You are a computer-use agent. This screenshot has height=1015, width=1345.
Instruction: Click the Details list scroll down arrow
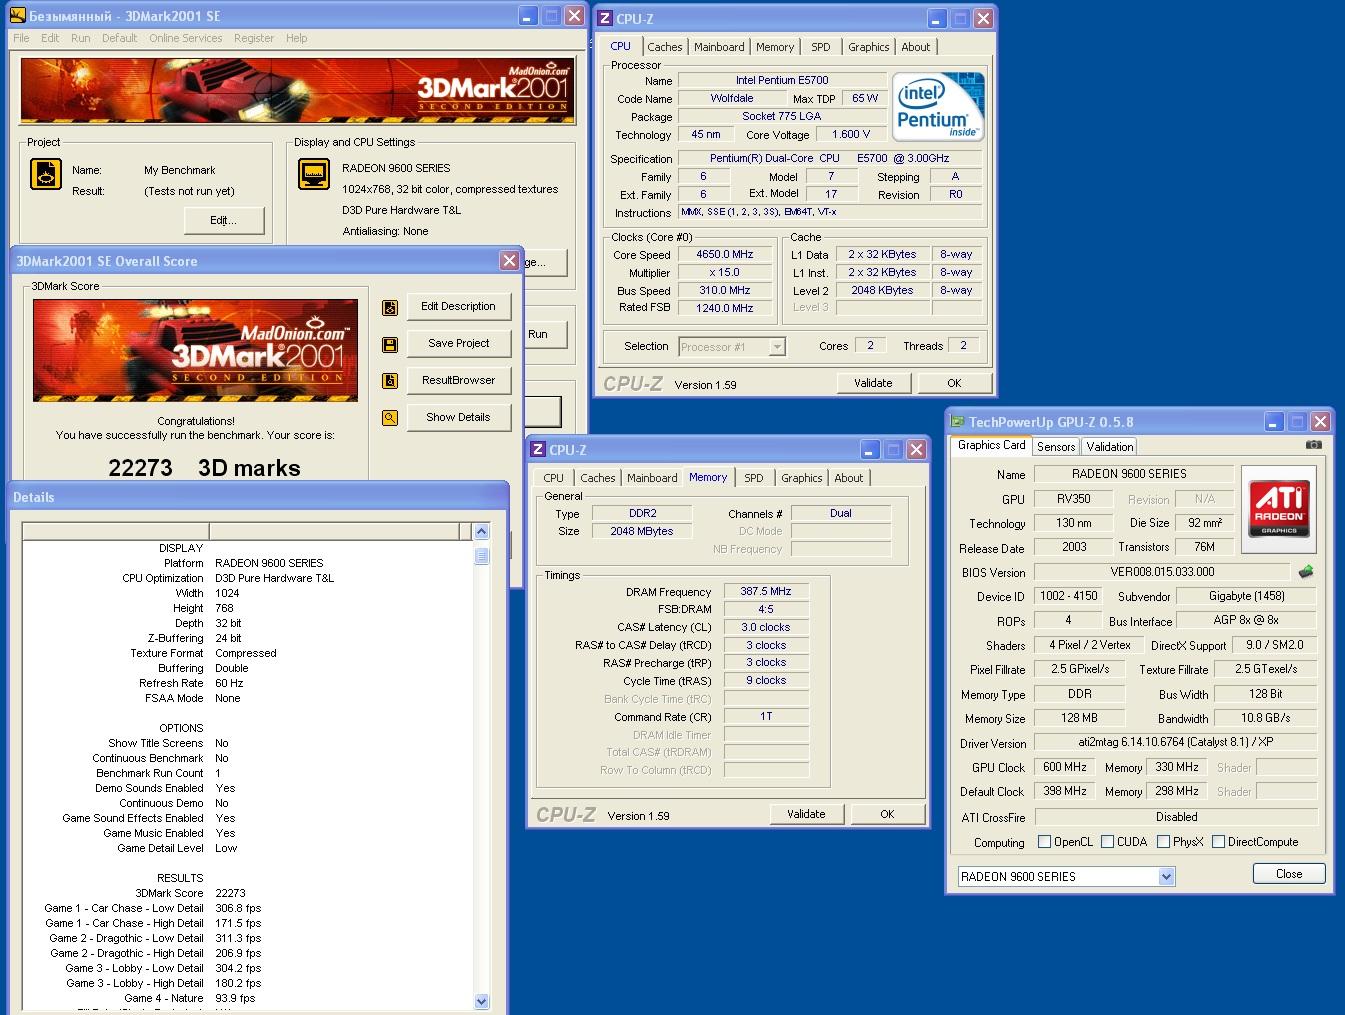[x=481, y=1000]
